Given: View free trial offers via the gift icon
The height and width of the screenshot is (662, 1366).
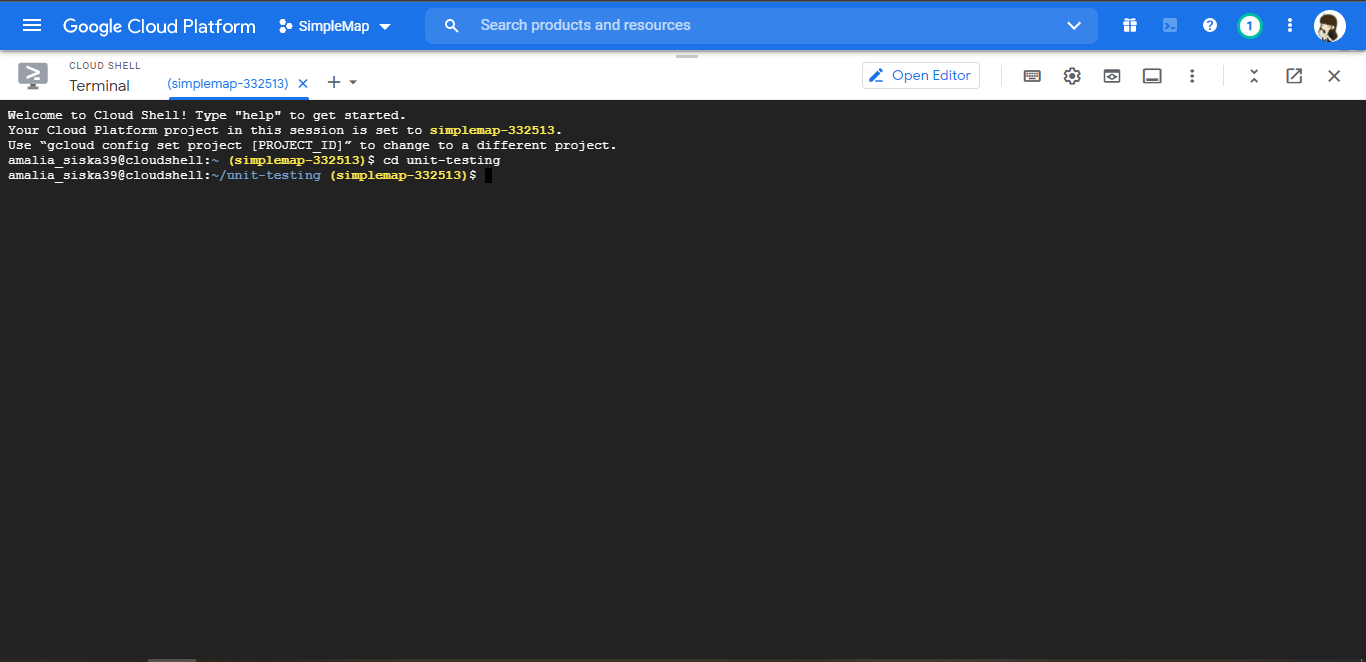Looking at the screenshot, I should click(1130, 25).
